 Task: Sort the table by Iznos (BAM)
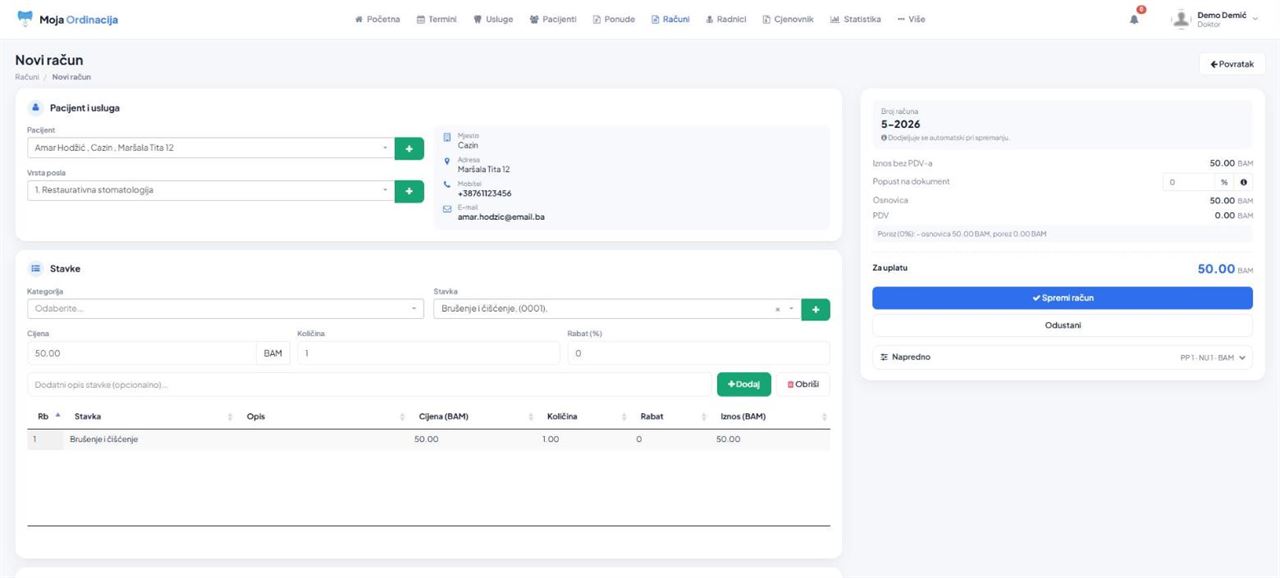pos(772,416)
